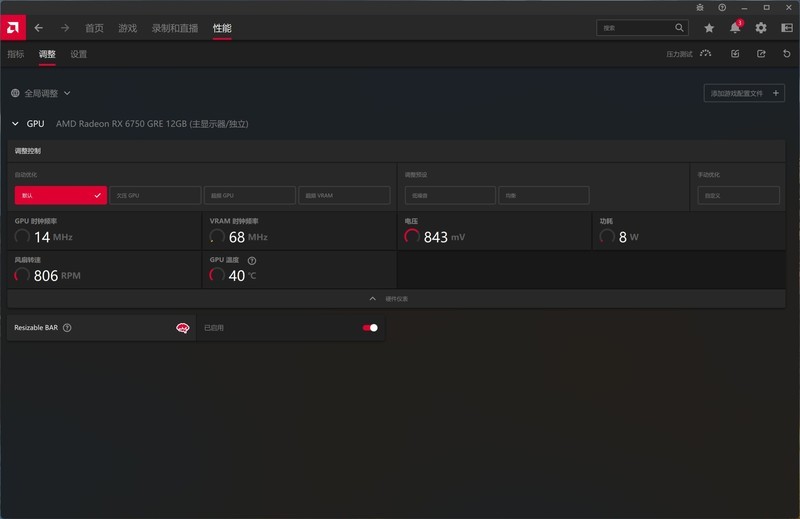The width and height of the screenshot is (800, 519).
Task: Select the 自定义 manual tuning option
Action: pos(738,195)
